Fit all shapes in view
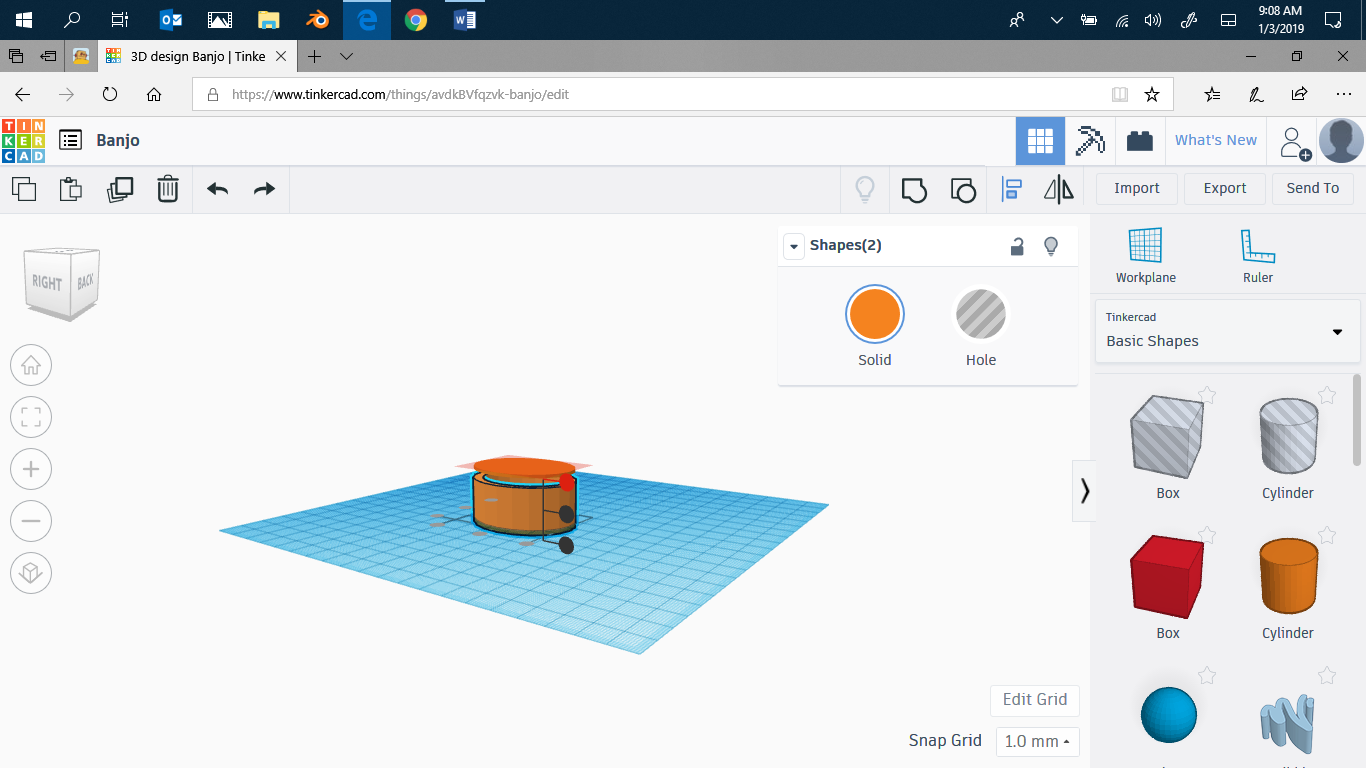 (x=31, y=417)
